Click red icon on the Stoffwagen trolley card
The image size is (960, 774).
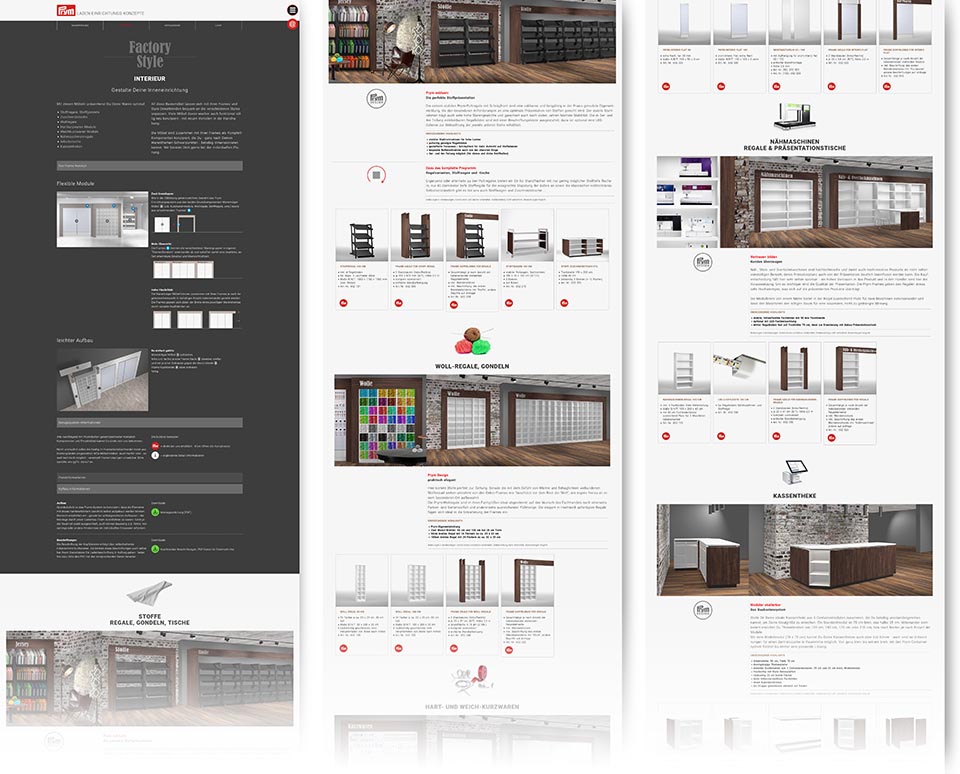pyautogui.click(x=509, y=303)
